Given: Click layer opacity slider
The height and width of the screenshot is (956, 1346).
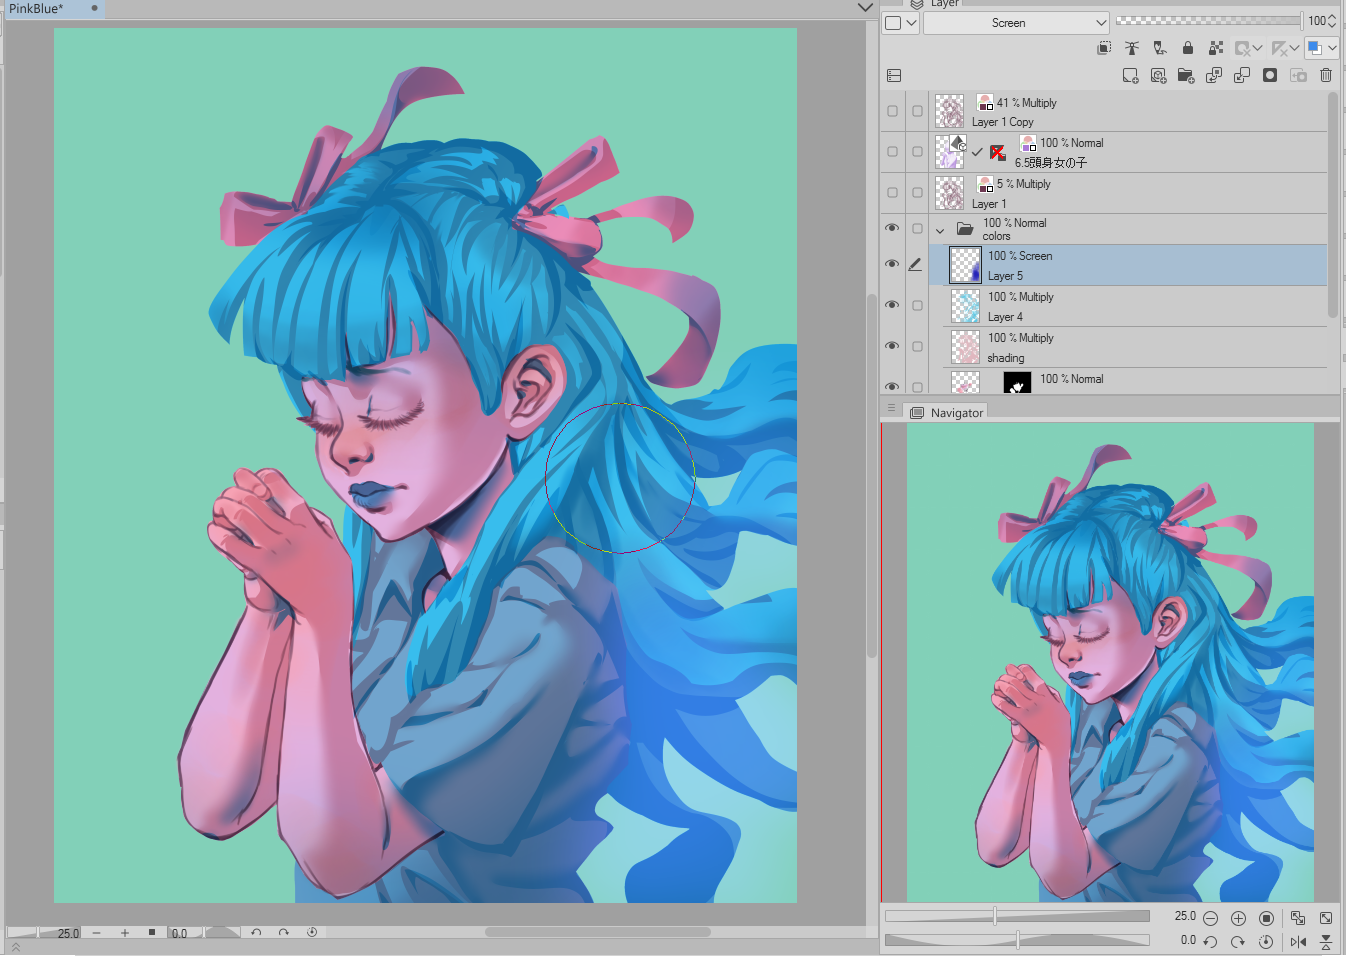Looking at the screenshot, I should click(1209, 20).
